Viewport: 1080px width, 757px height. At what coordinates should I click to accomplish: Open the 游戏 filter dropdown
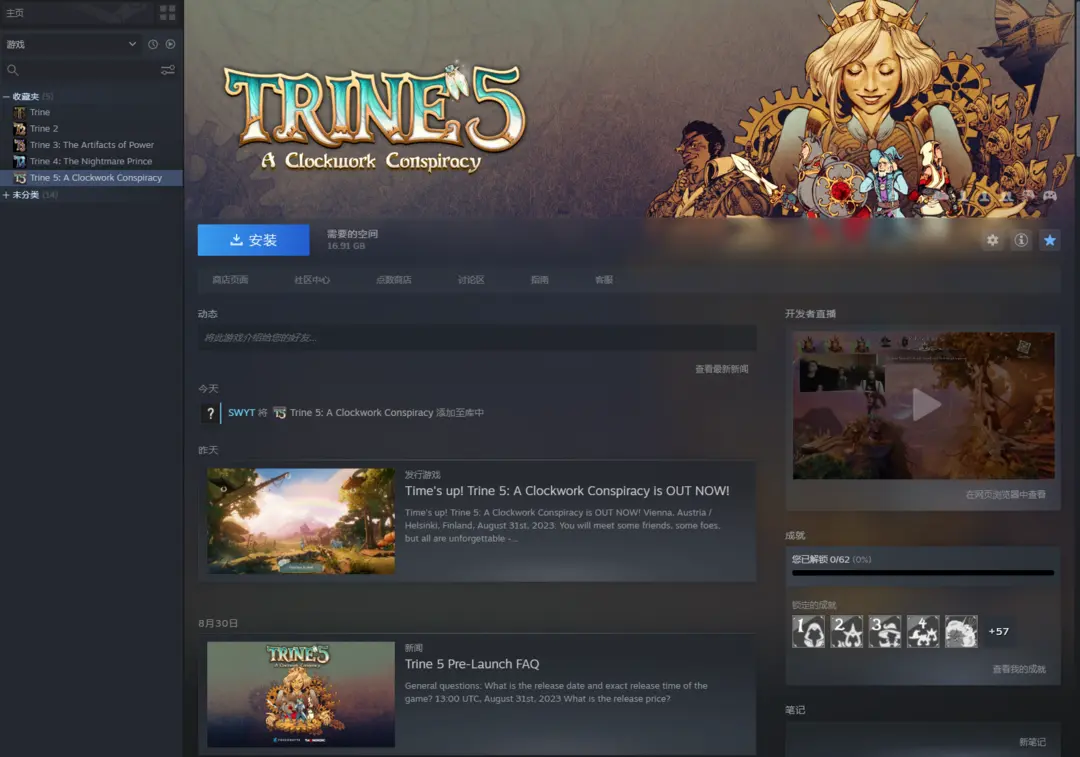71,44
